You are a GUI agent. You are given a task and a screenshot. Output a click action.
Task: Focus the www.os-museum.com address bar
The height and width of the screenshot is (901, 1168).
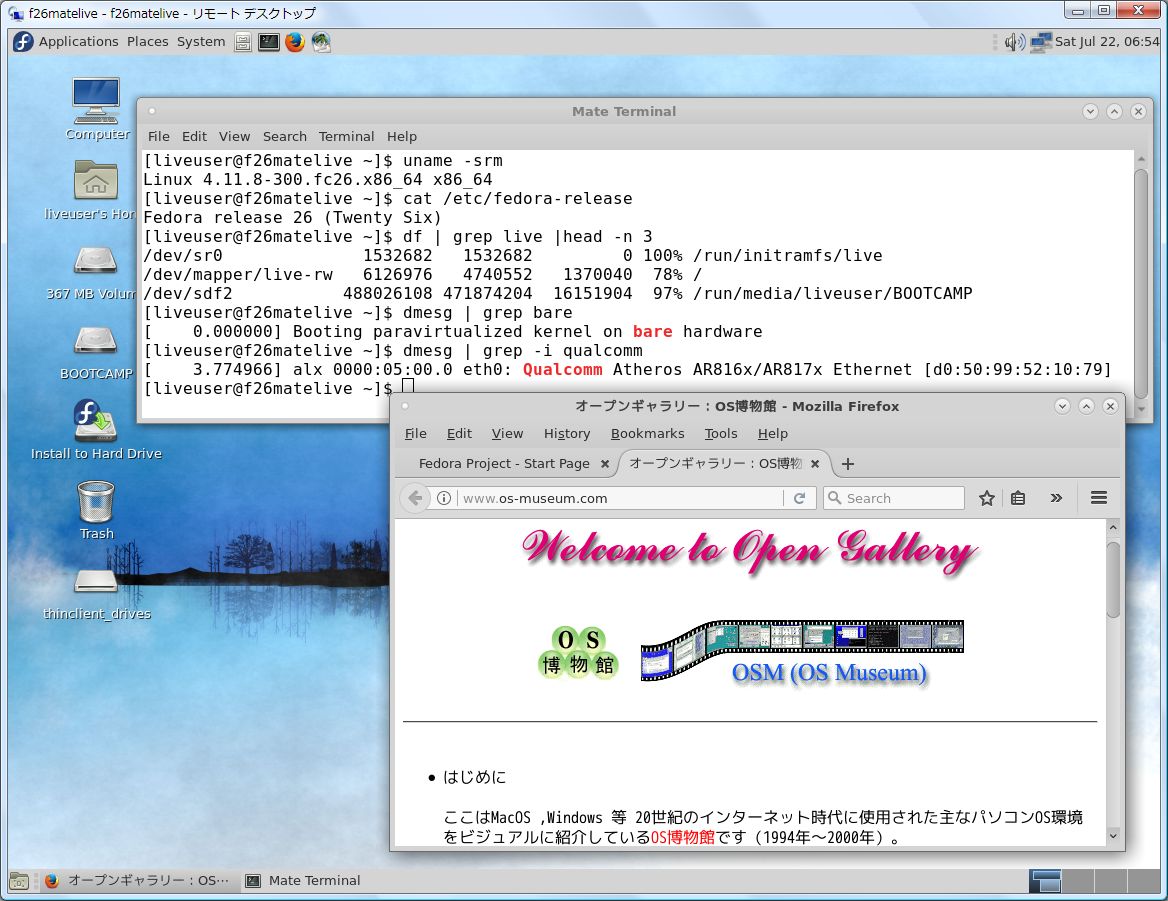[620, 498]
